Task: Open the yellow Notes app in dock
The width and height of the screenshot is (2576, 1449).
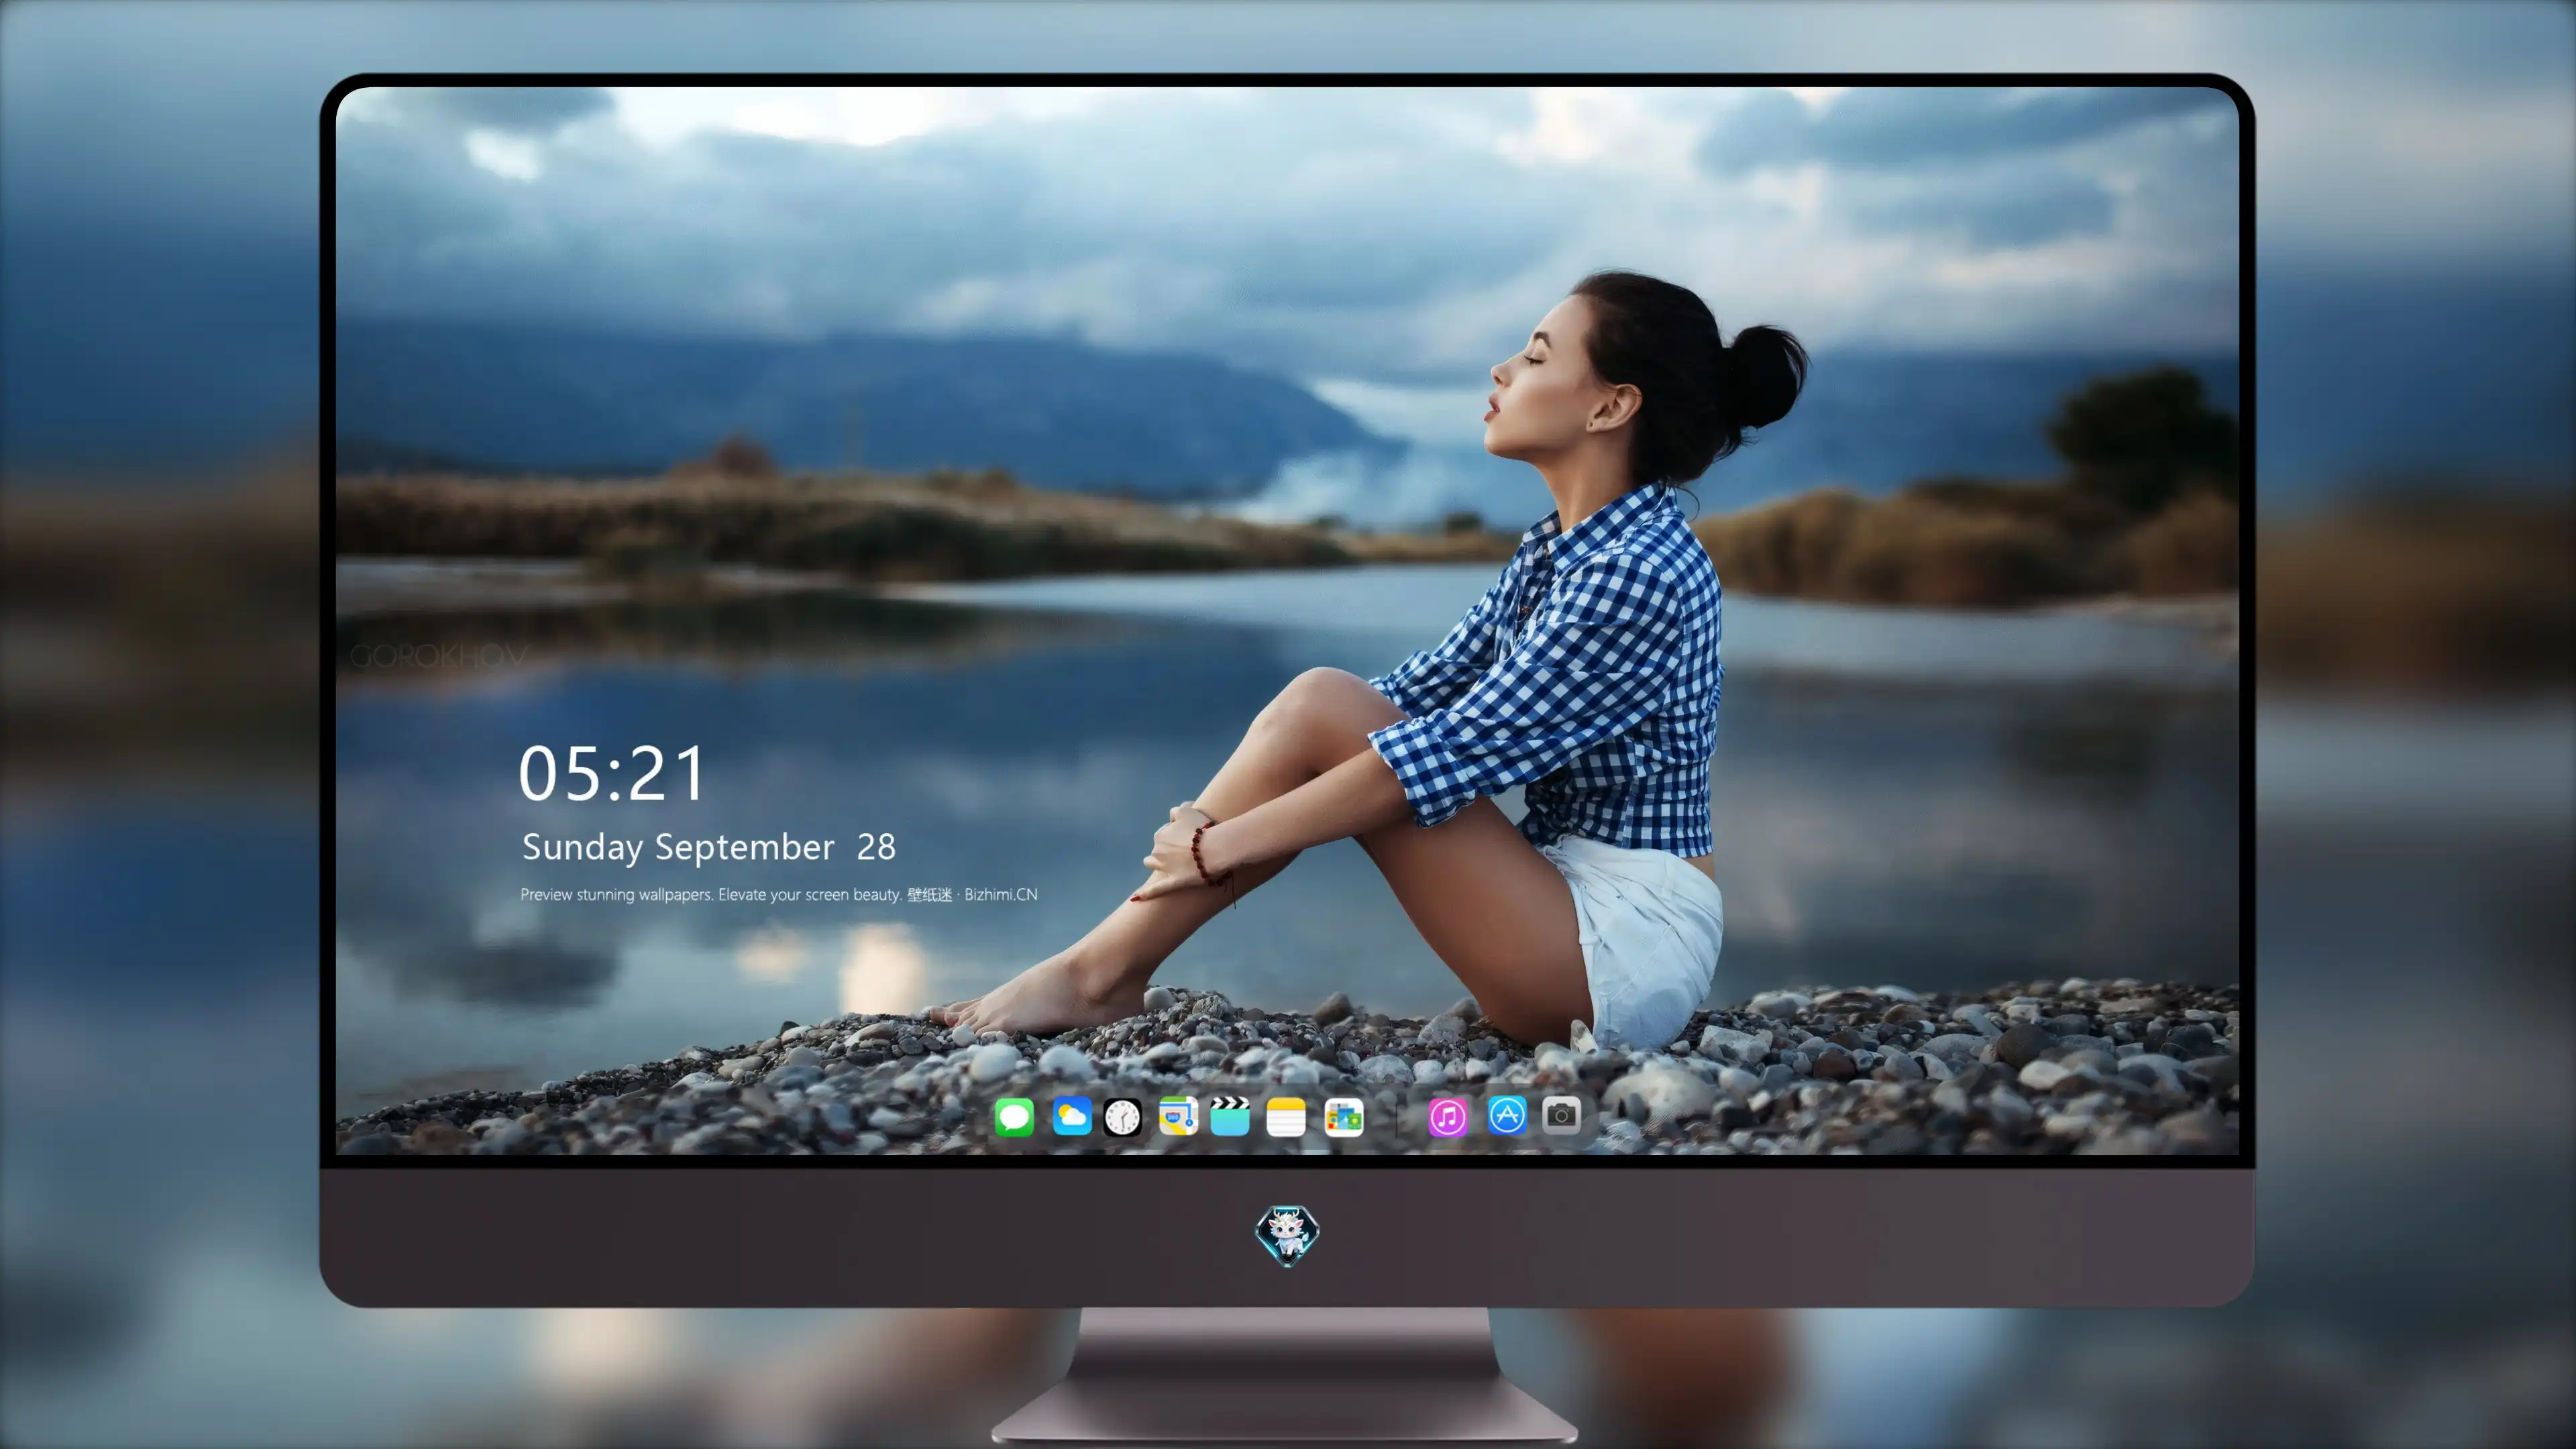Action: pos(1286,1117)
